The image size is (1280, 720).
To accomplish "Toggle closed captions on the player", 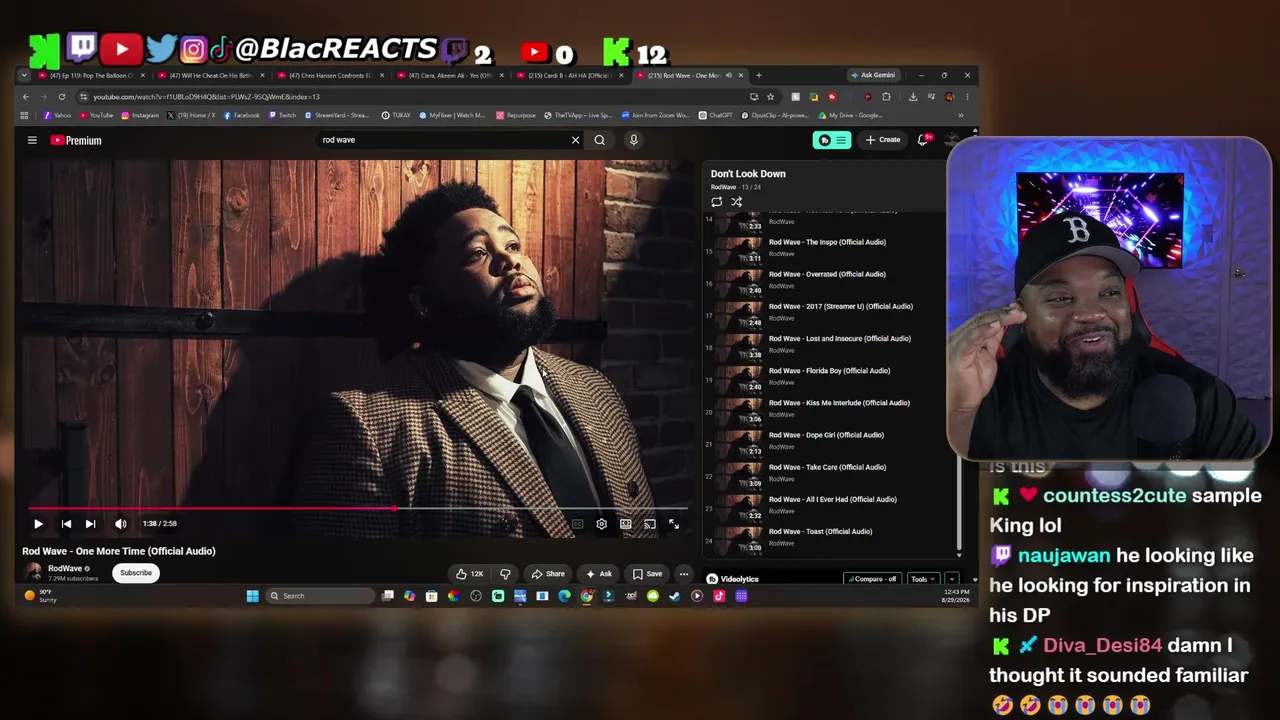I will click(577, 524).
